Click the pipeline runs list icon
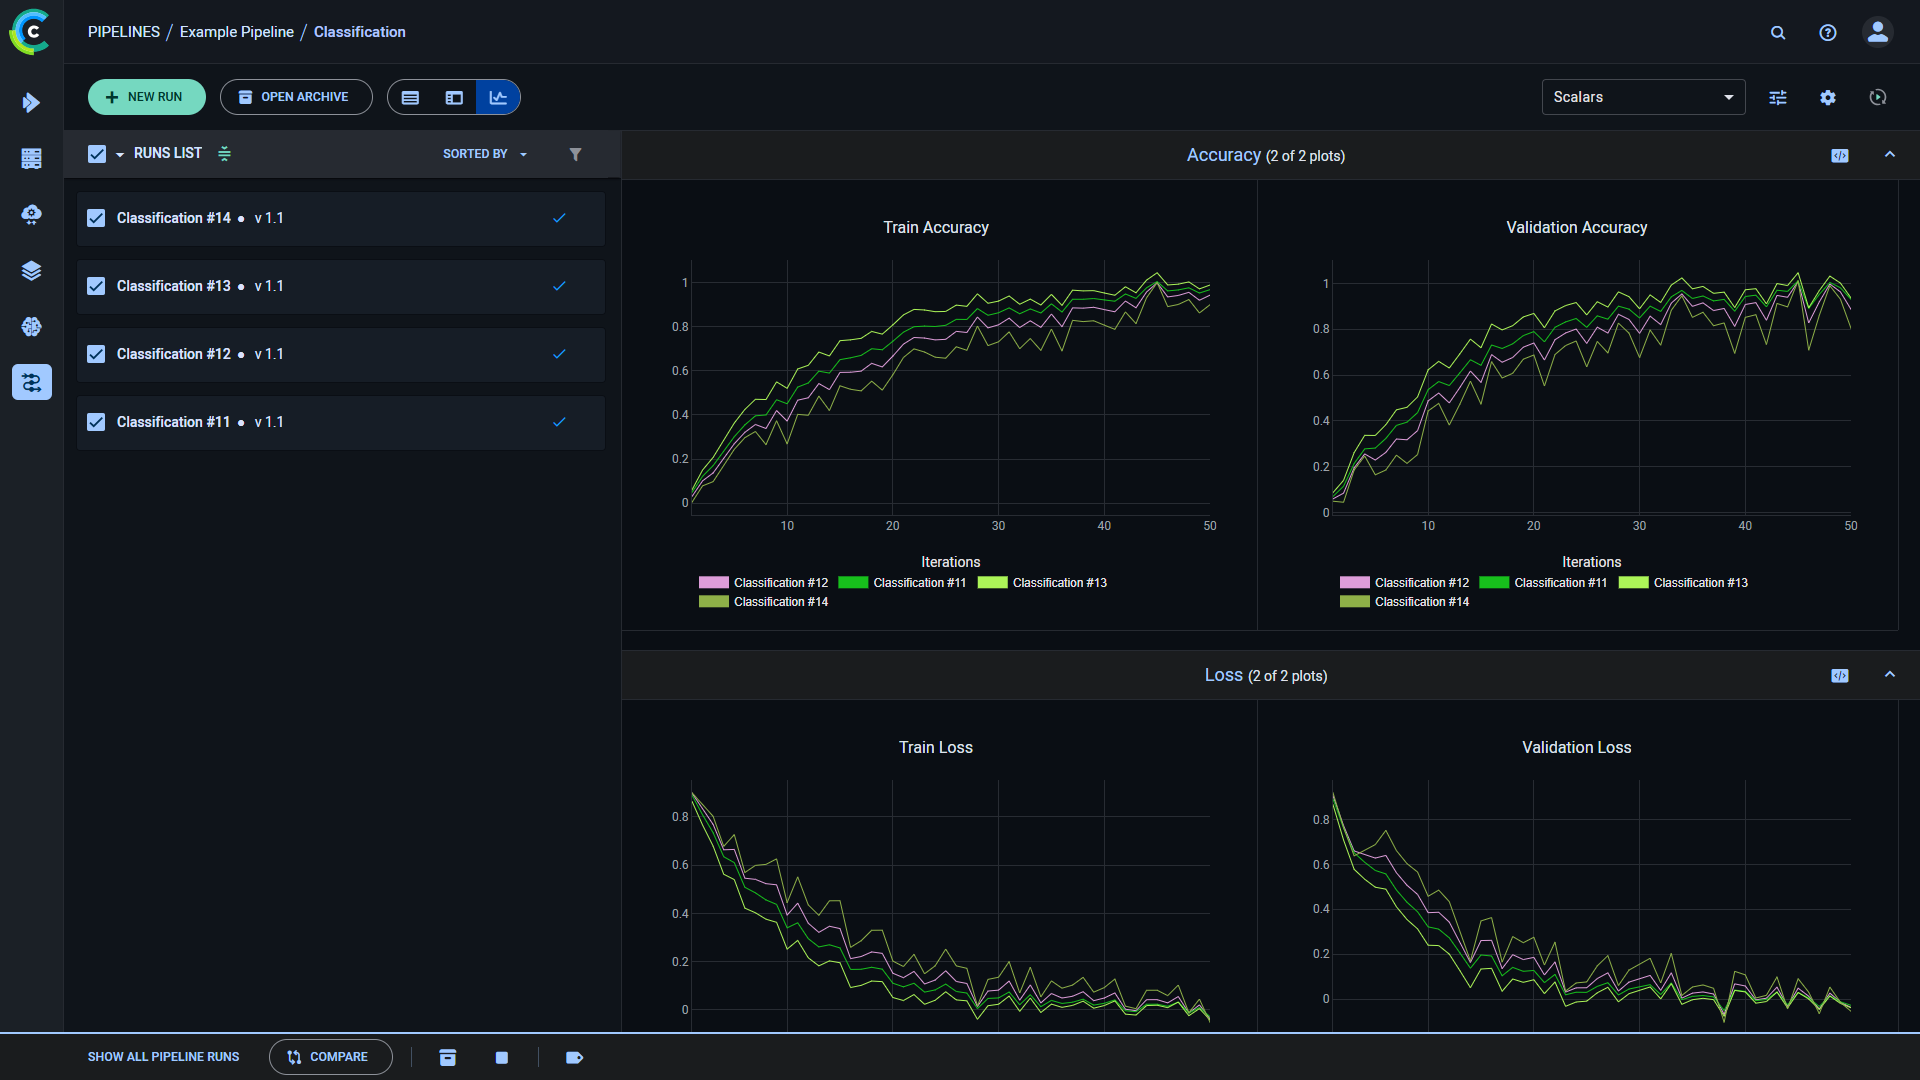Viewport: 1920px width, 1080px height. coord(411,98)
